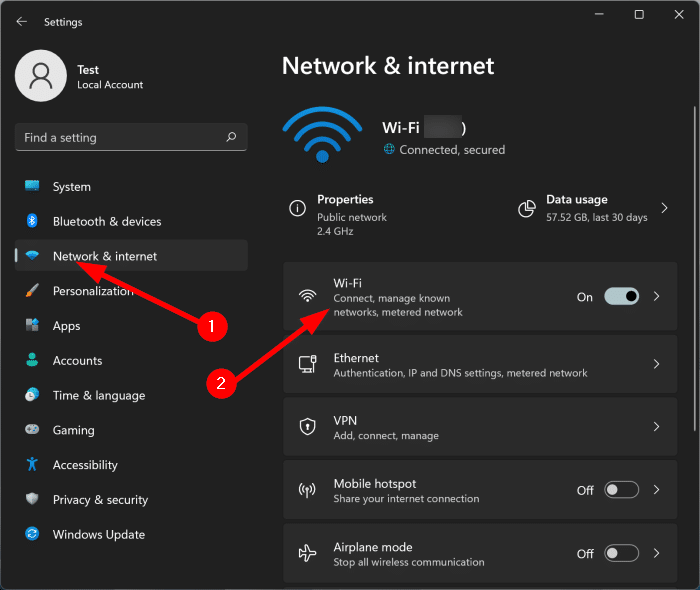
Task: Click the Personalization paintbrush icon
Action: (32, 290)
